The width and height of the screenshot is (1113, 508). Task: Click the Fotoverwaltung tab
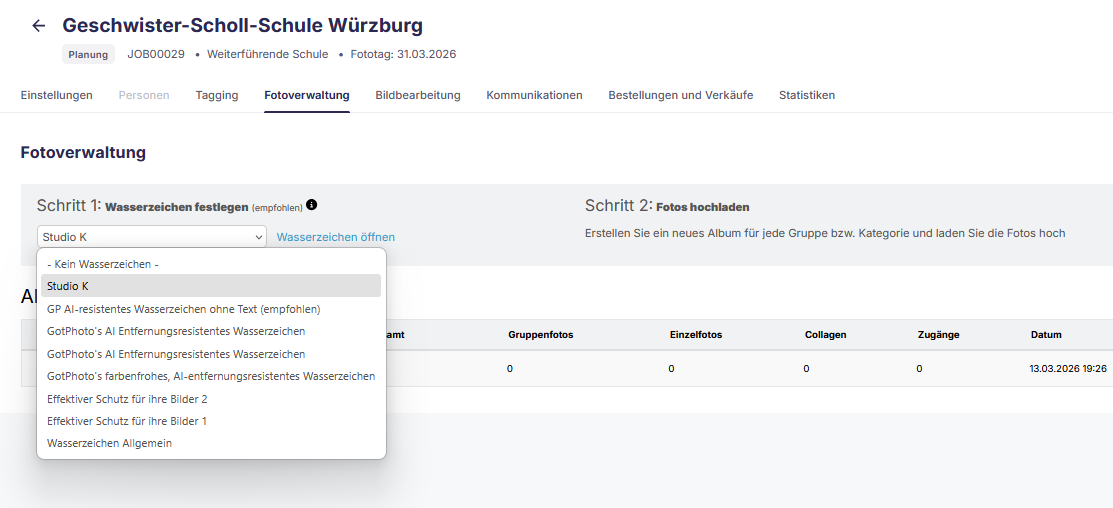coord(307,95)
